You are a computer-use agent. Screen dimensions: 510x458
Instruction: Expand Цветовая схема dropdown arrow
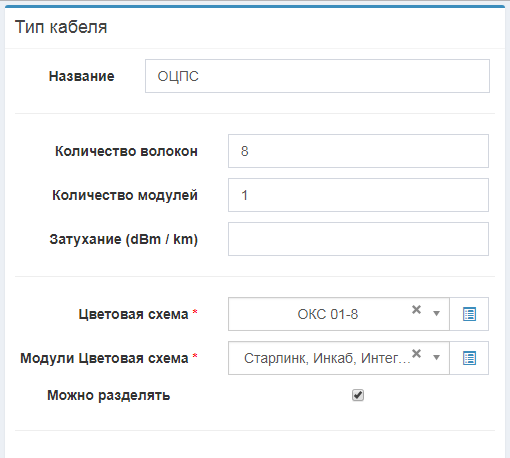(436, 313)
